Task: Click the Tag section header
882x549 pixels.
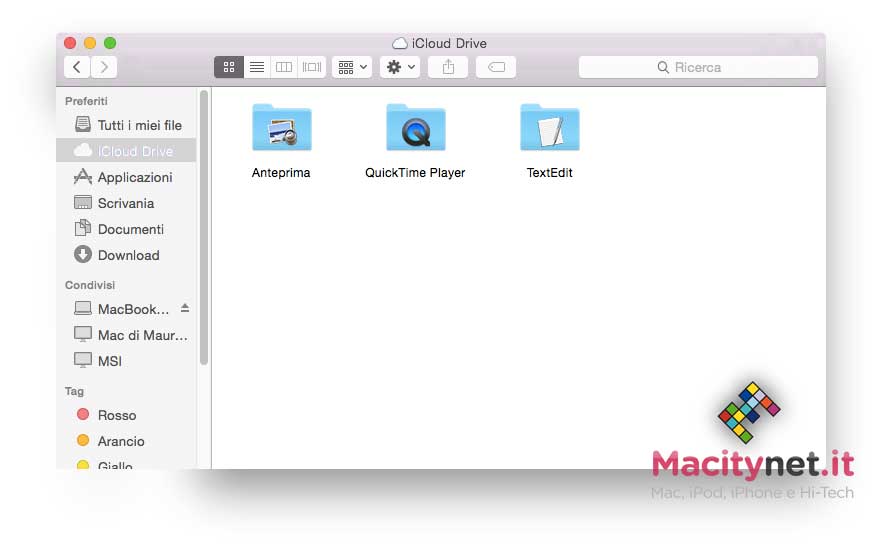Action: click(74, 391)
